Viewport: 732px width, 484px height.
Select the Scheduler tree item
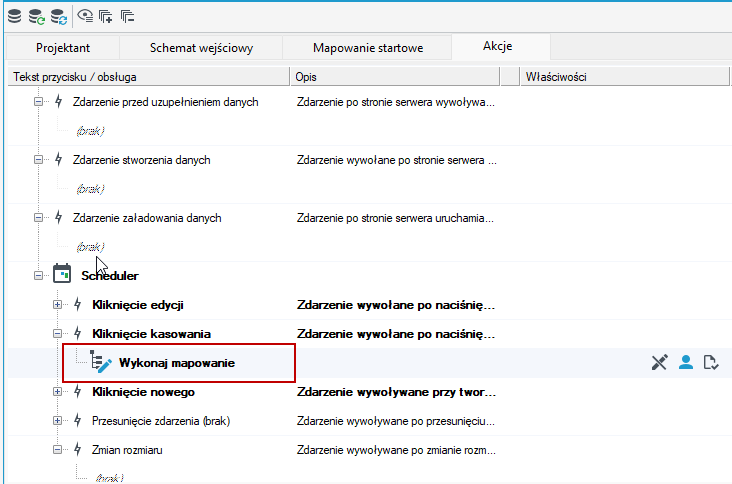point(110,276)
